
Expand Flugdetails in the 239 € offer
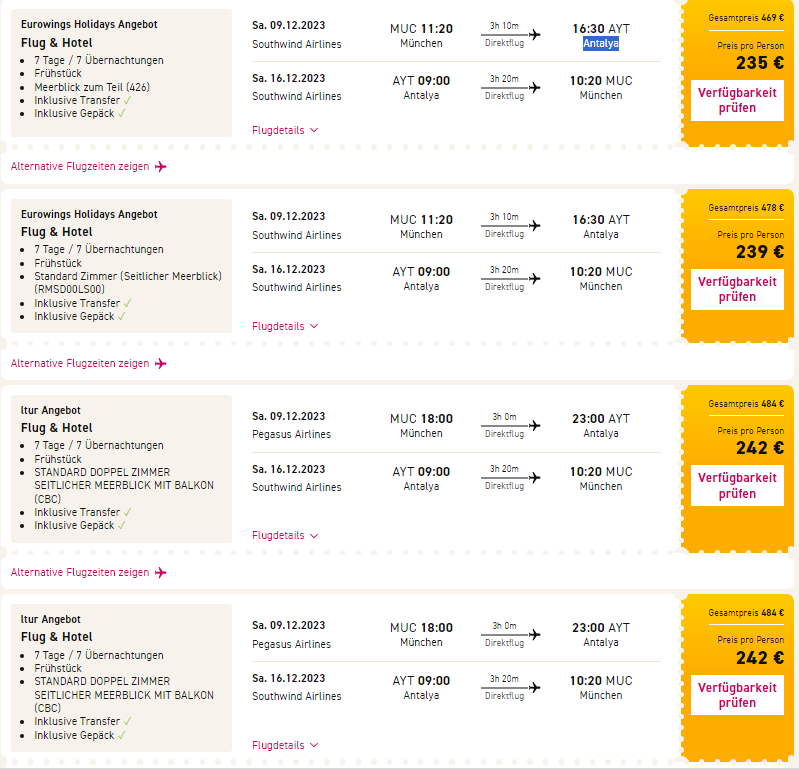tap(285, 326)
